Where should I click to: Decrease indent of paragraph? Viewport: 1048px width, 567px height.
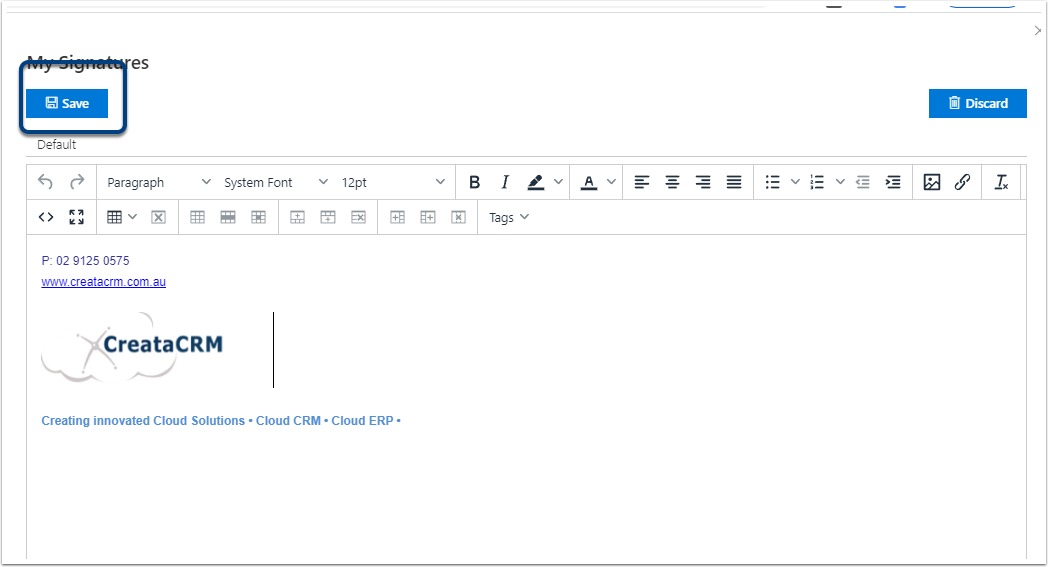pos(863,182)
